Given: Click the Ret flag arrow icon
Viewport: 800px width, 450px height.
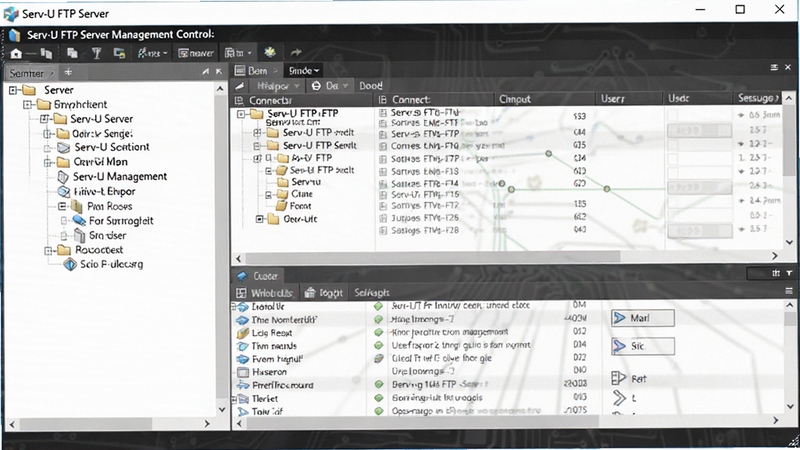Looking at the screenshot, I should coord(618,378).
